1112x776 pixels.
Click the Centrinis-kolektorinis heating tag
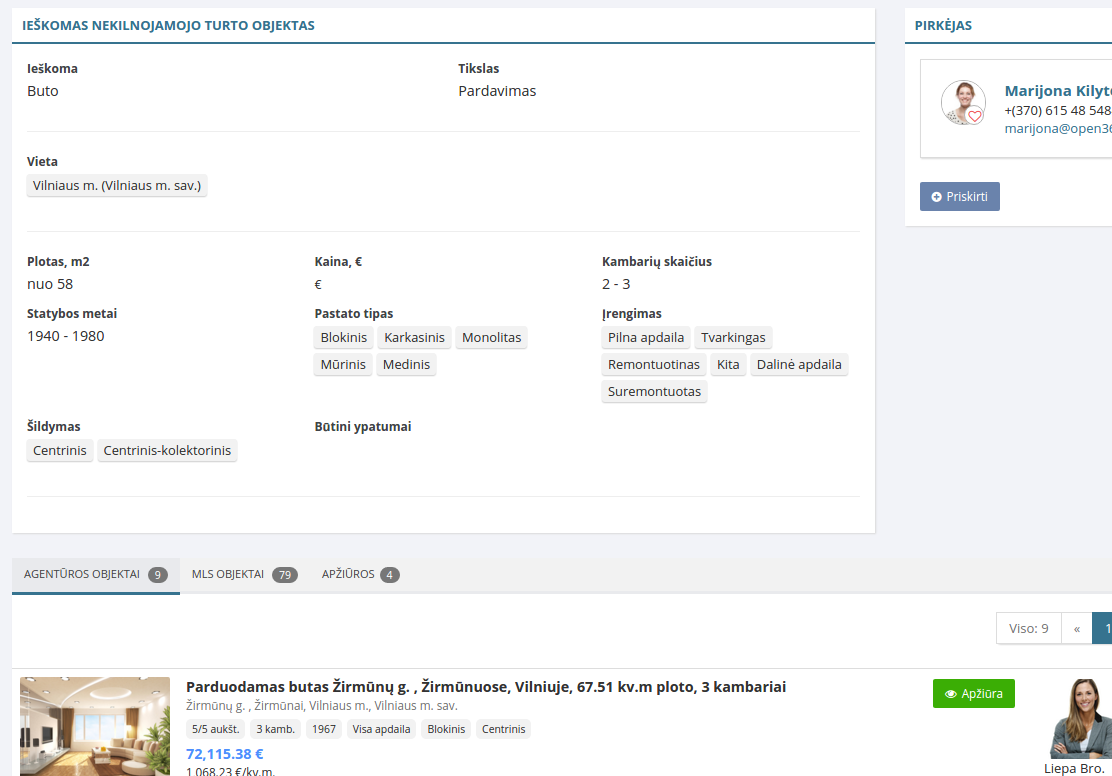[167, 451]
